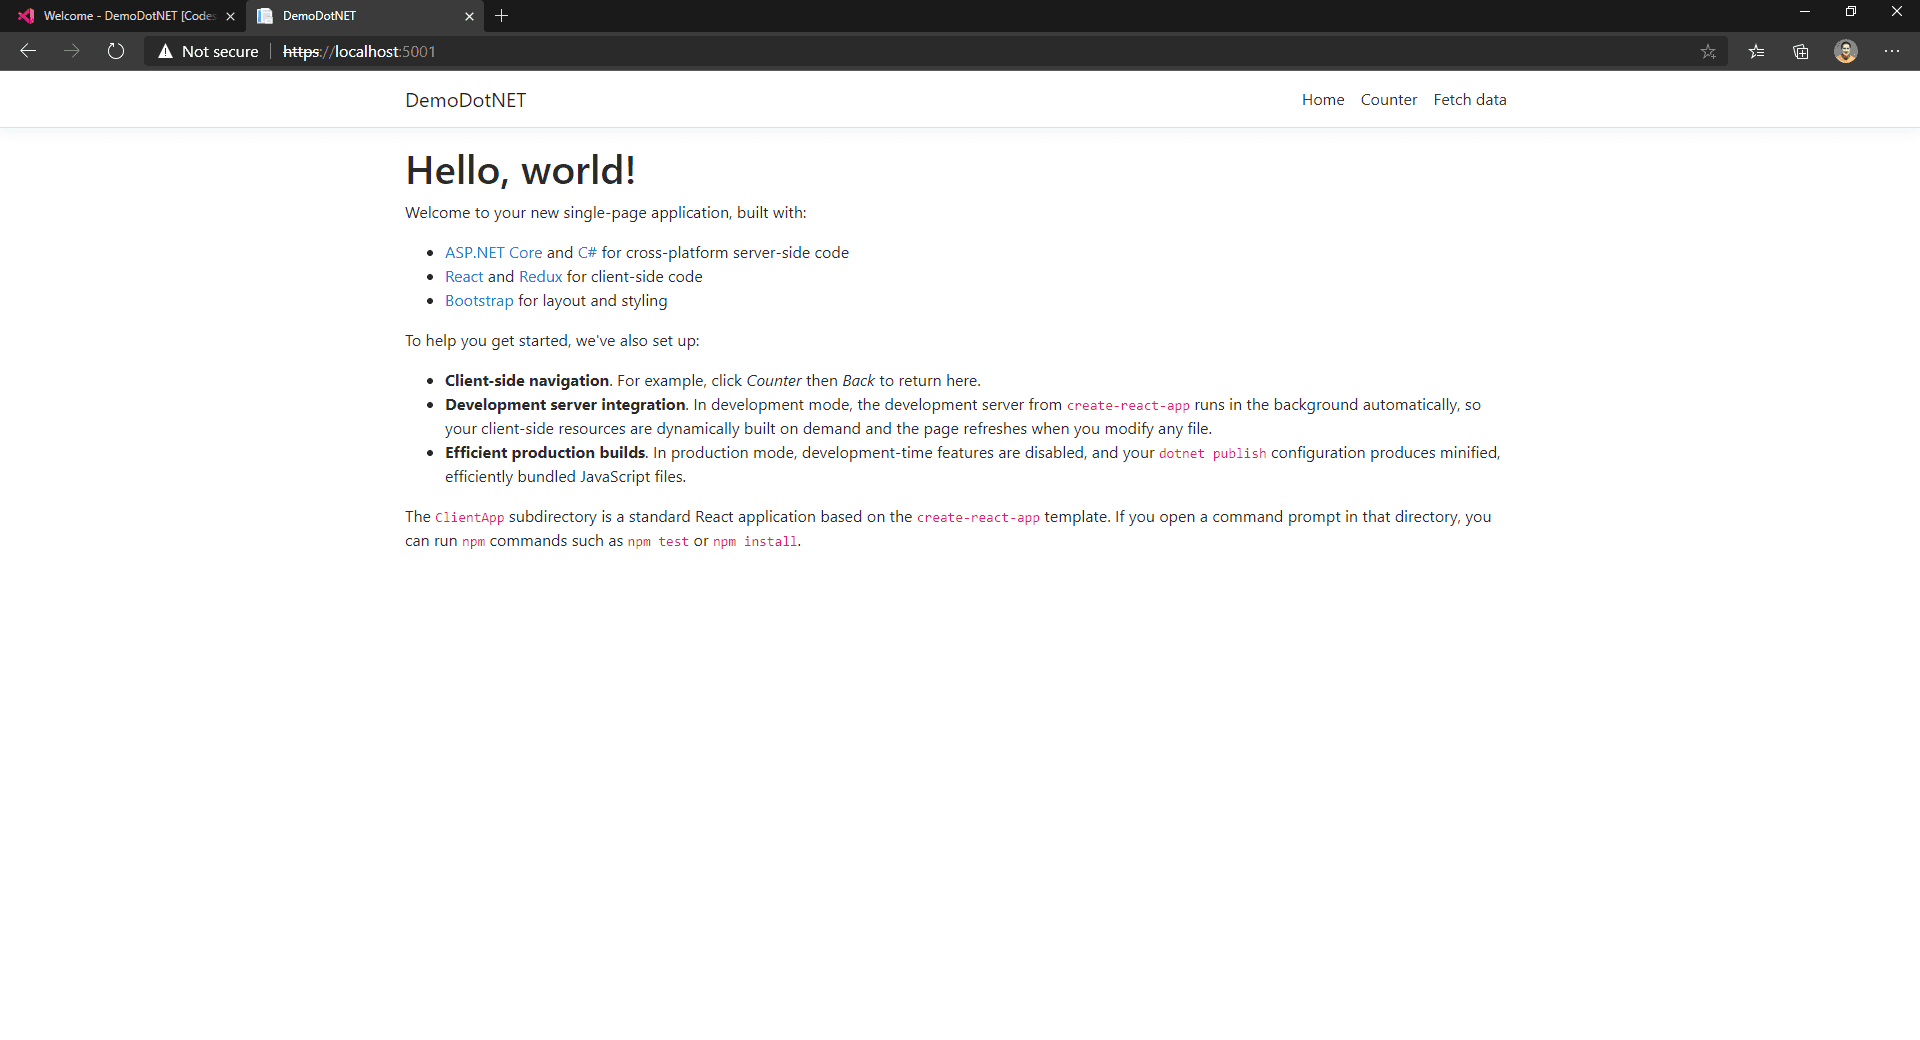Click the 'Development server integration' bold text
This screenshot has height=1040, width=1920.
(x=565, y=405)
